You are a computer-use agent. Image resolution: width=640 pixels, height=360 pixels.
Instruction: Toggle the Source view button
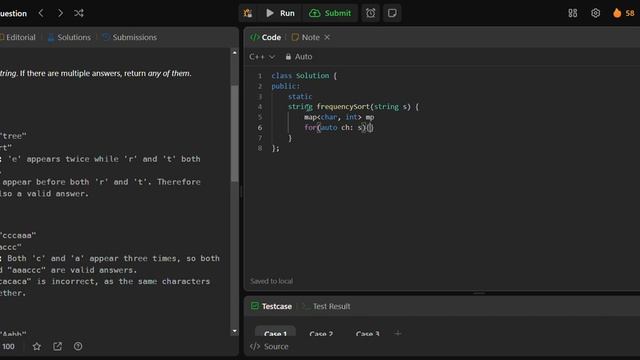pos(269,347)
